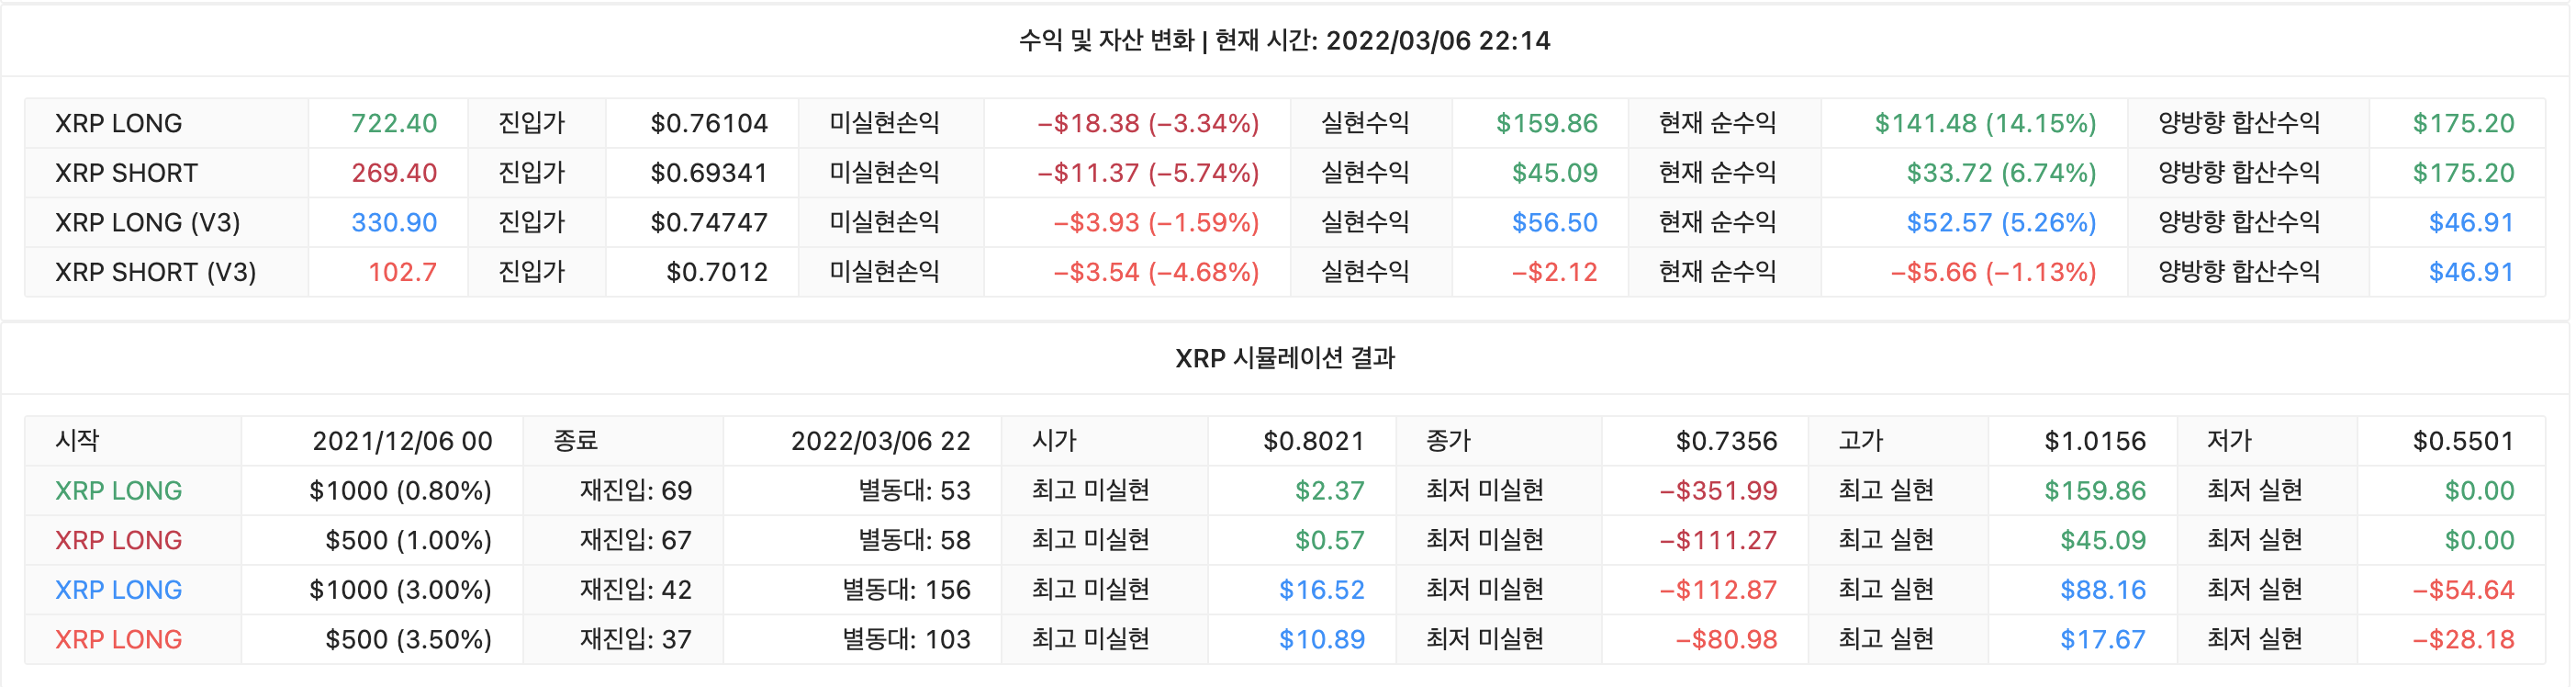This screenshot has height=687, width=2576.
Task: Click the green quantity value 722.40
Action: tap(394, 123)
